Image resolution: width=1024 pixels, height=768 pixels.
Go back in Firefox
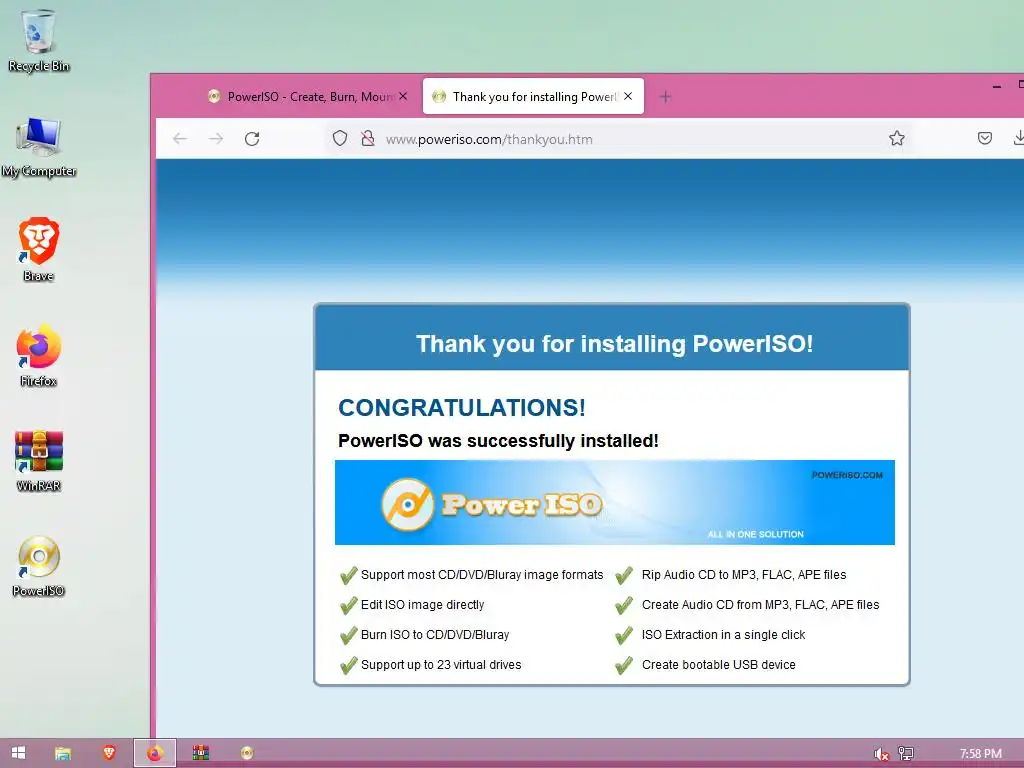[180, 138]
